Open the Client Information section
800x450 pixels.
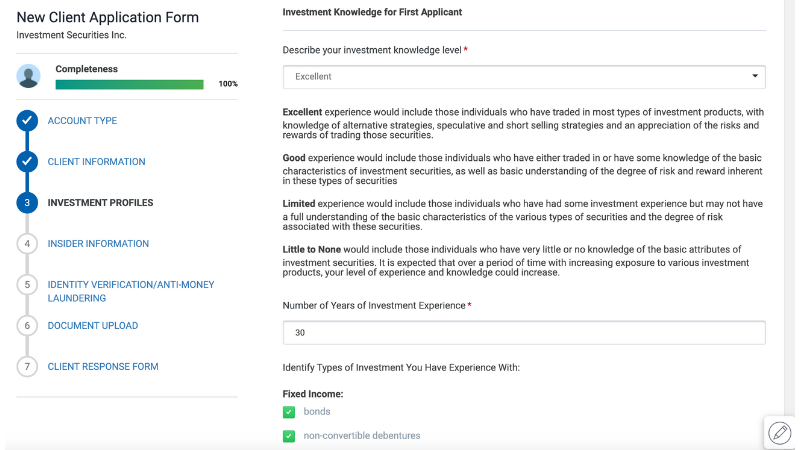point(96,162)
